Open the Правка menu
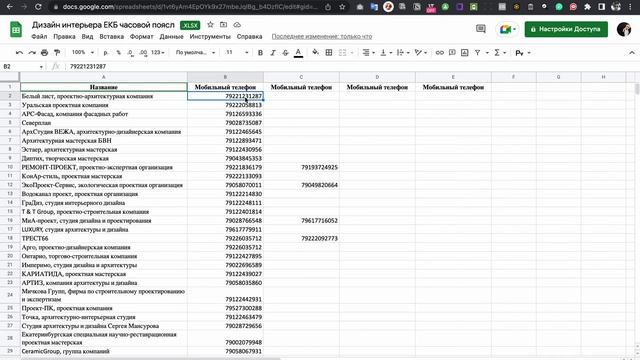This screenshot has width=640, height=360. point(64,36)
